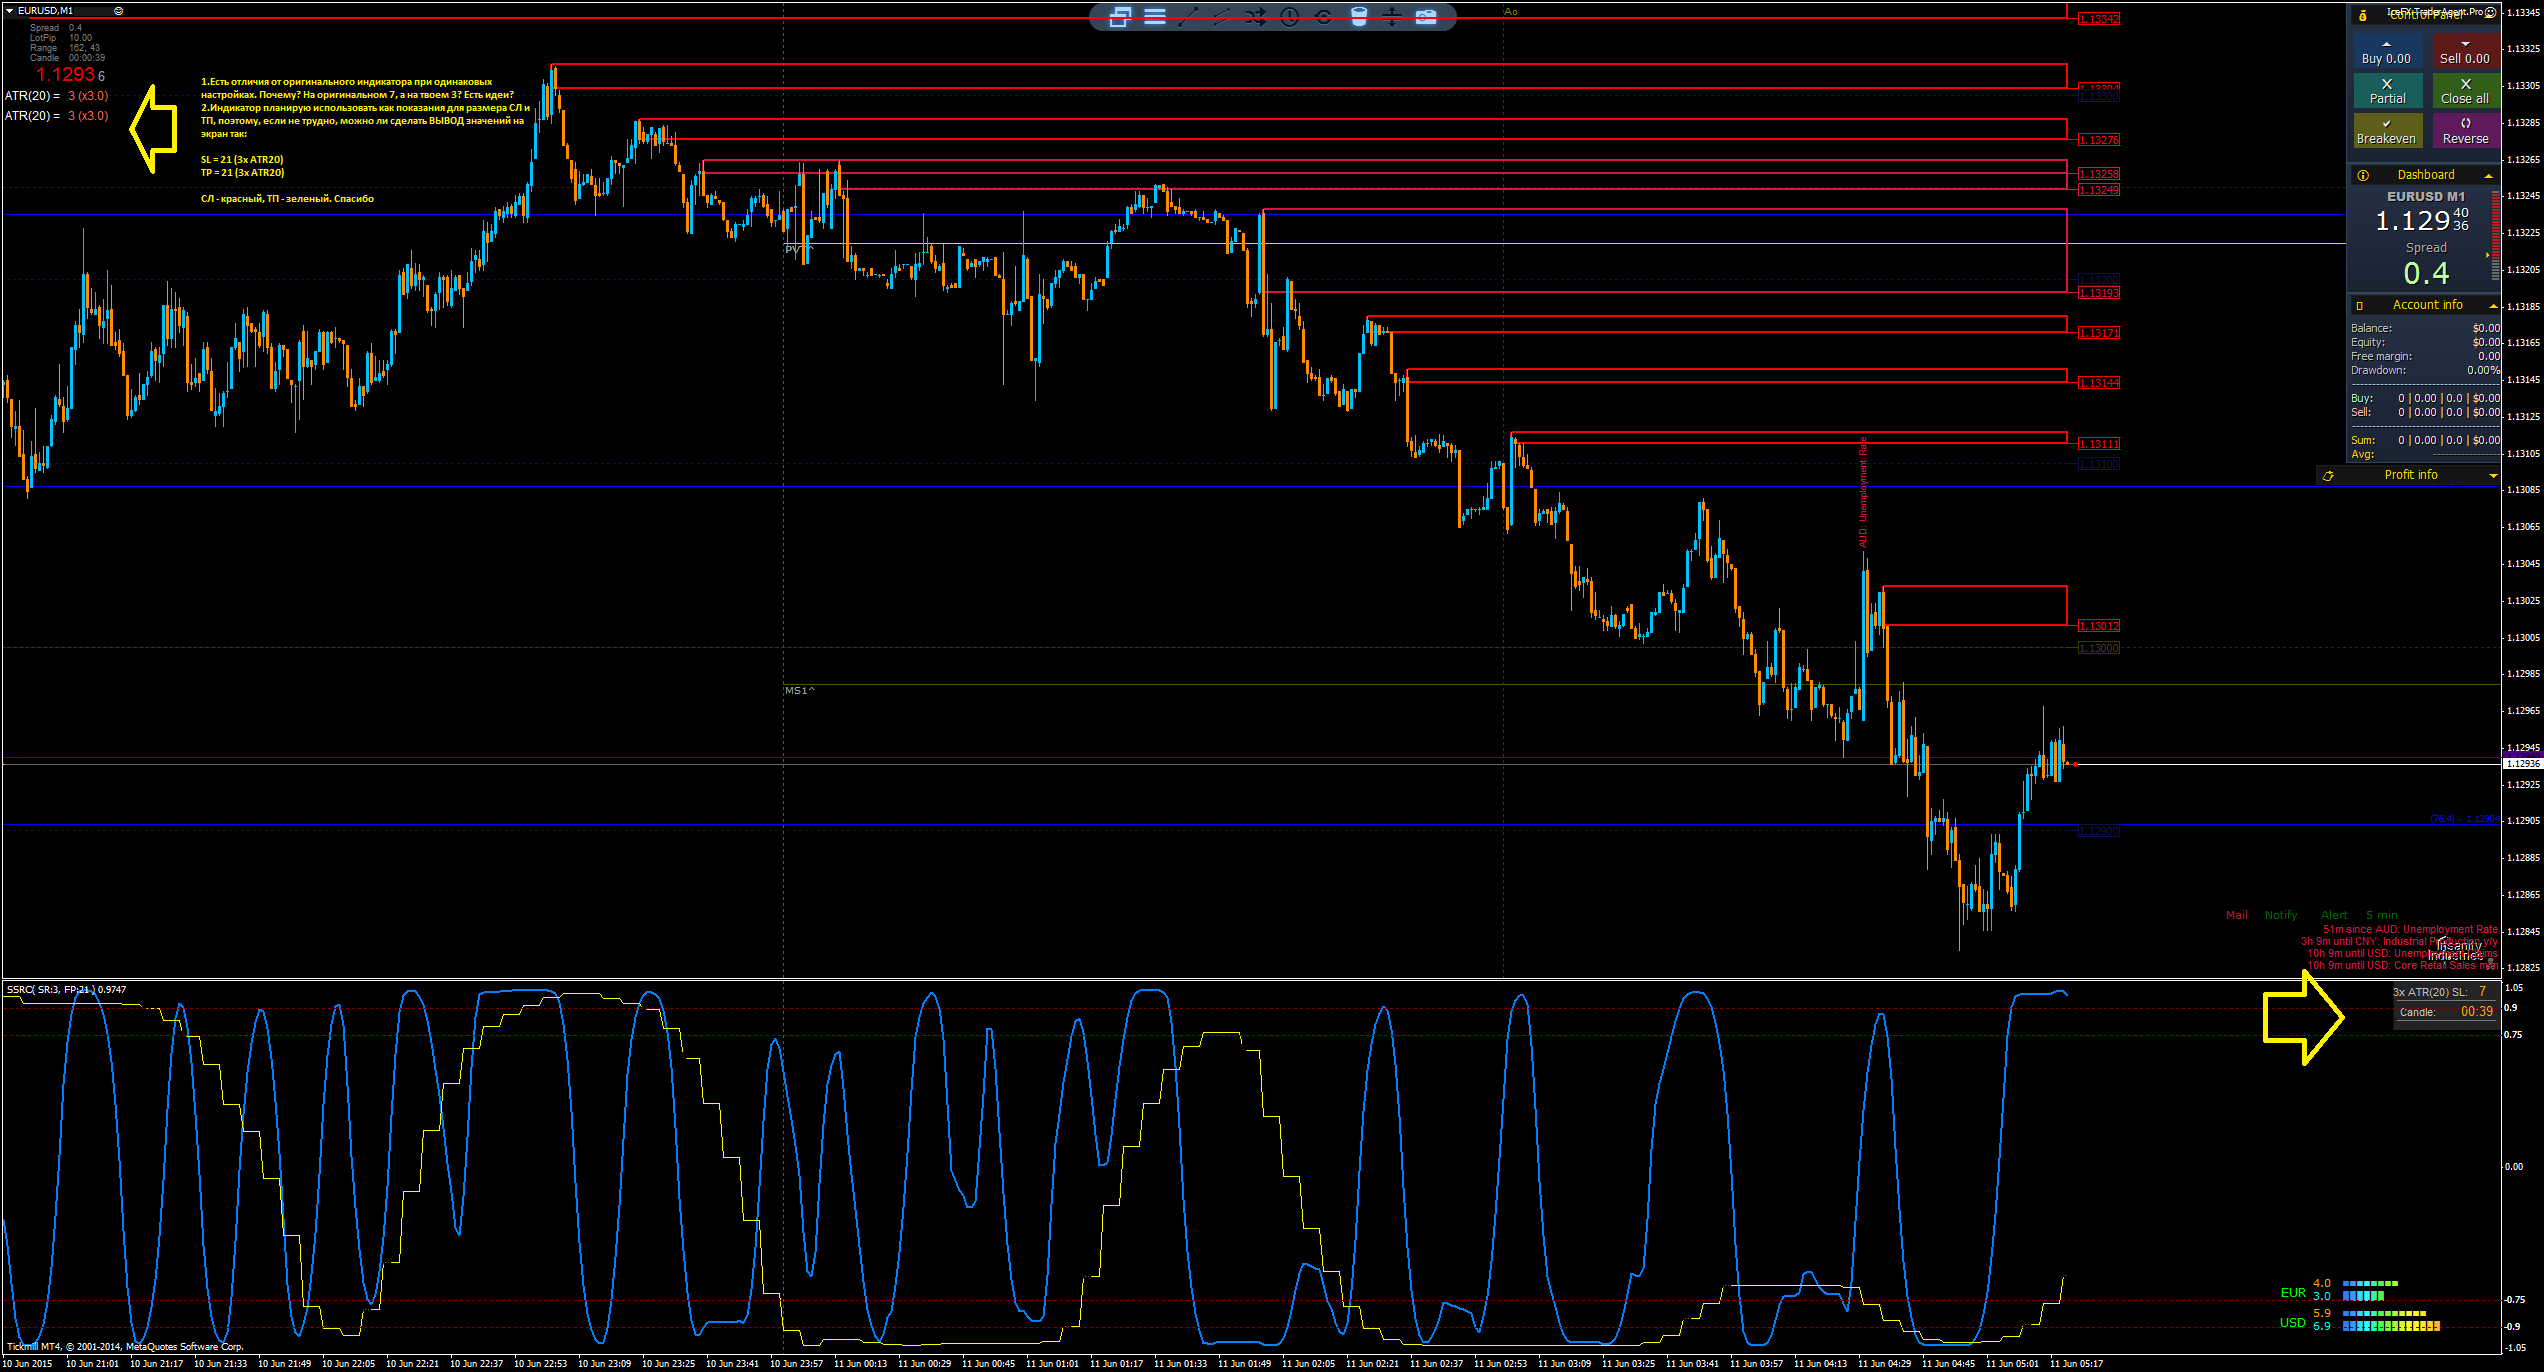
Task: Toggle the Mail news notification
Action: [2237, 915]
